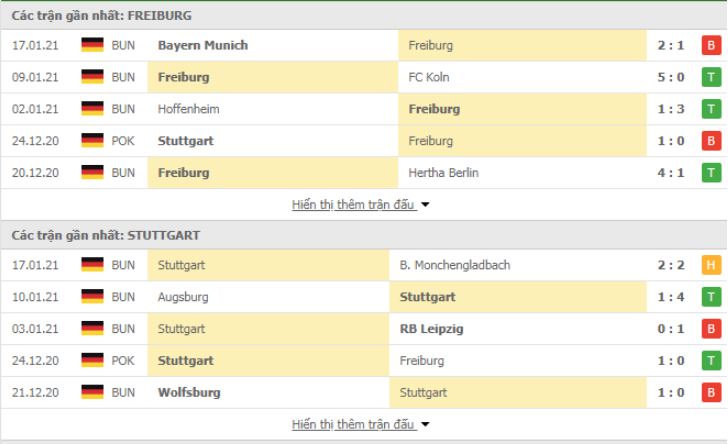Click the 1 : 4 score for Augsburg–Stuttgart

pyautogui.click(x=672, y=297)
